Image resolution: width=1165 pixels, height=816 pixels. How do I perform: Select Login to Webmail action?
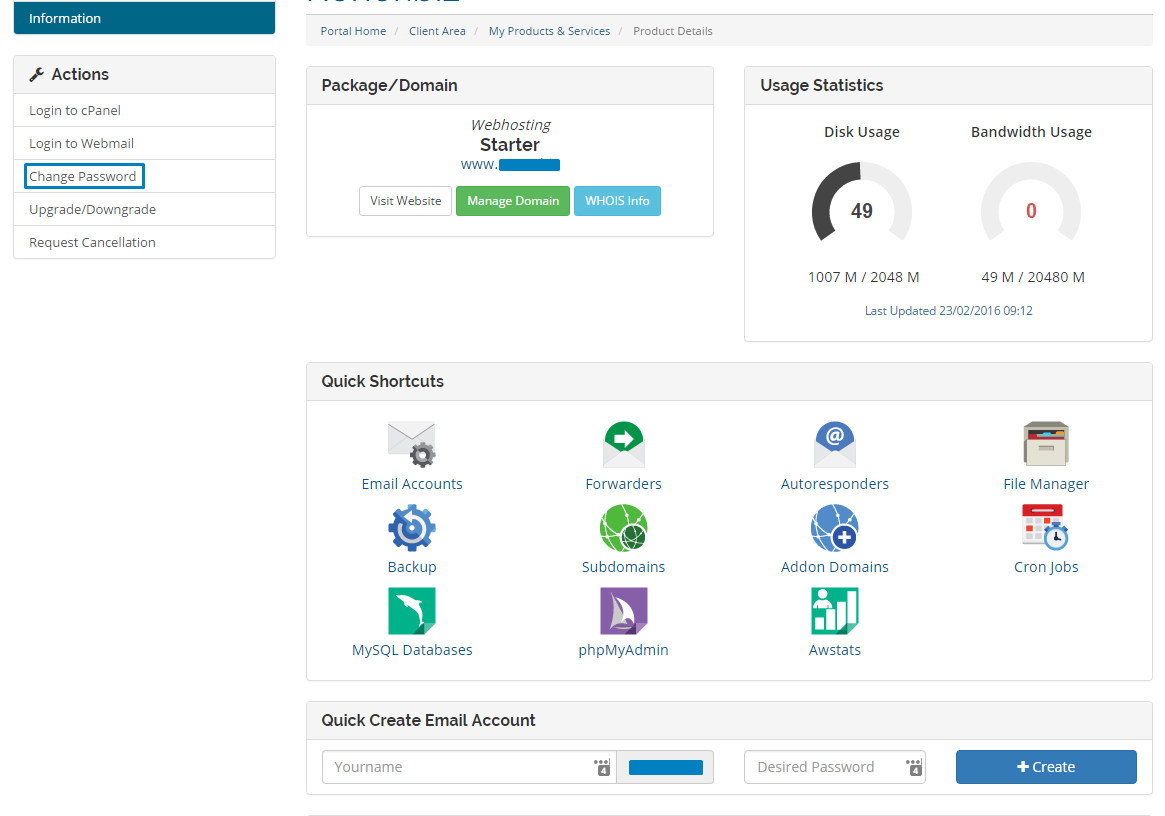144,143
